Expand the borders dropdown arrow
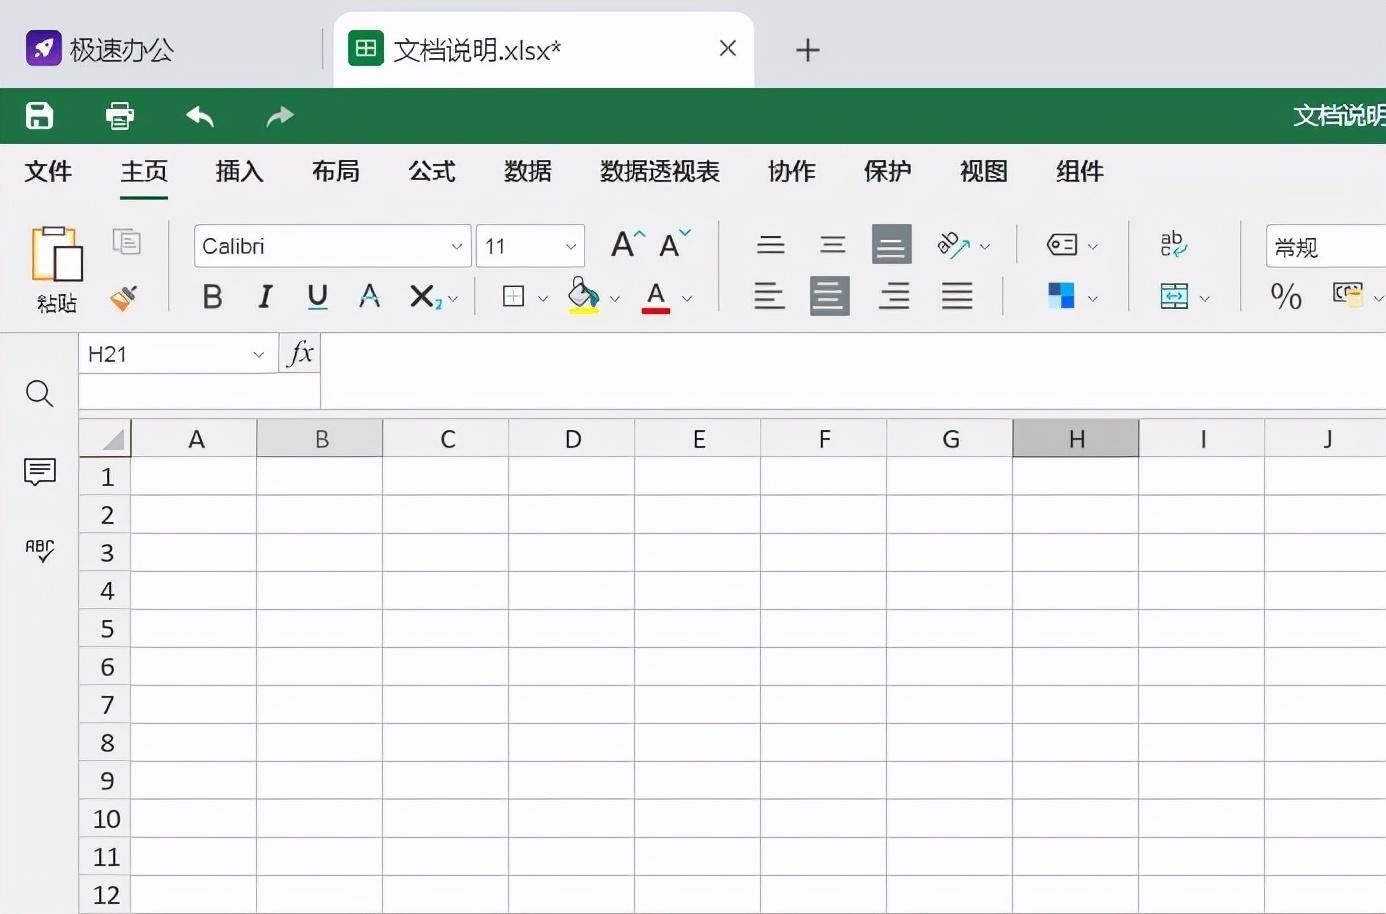The width and height of the screenshot is (1386, 914). (543, 299)
